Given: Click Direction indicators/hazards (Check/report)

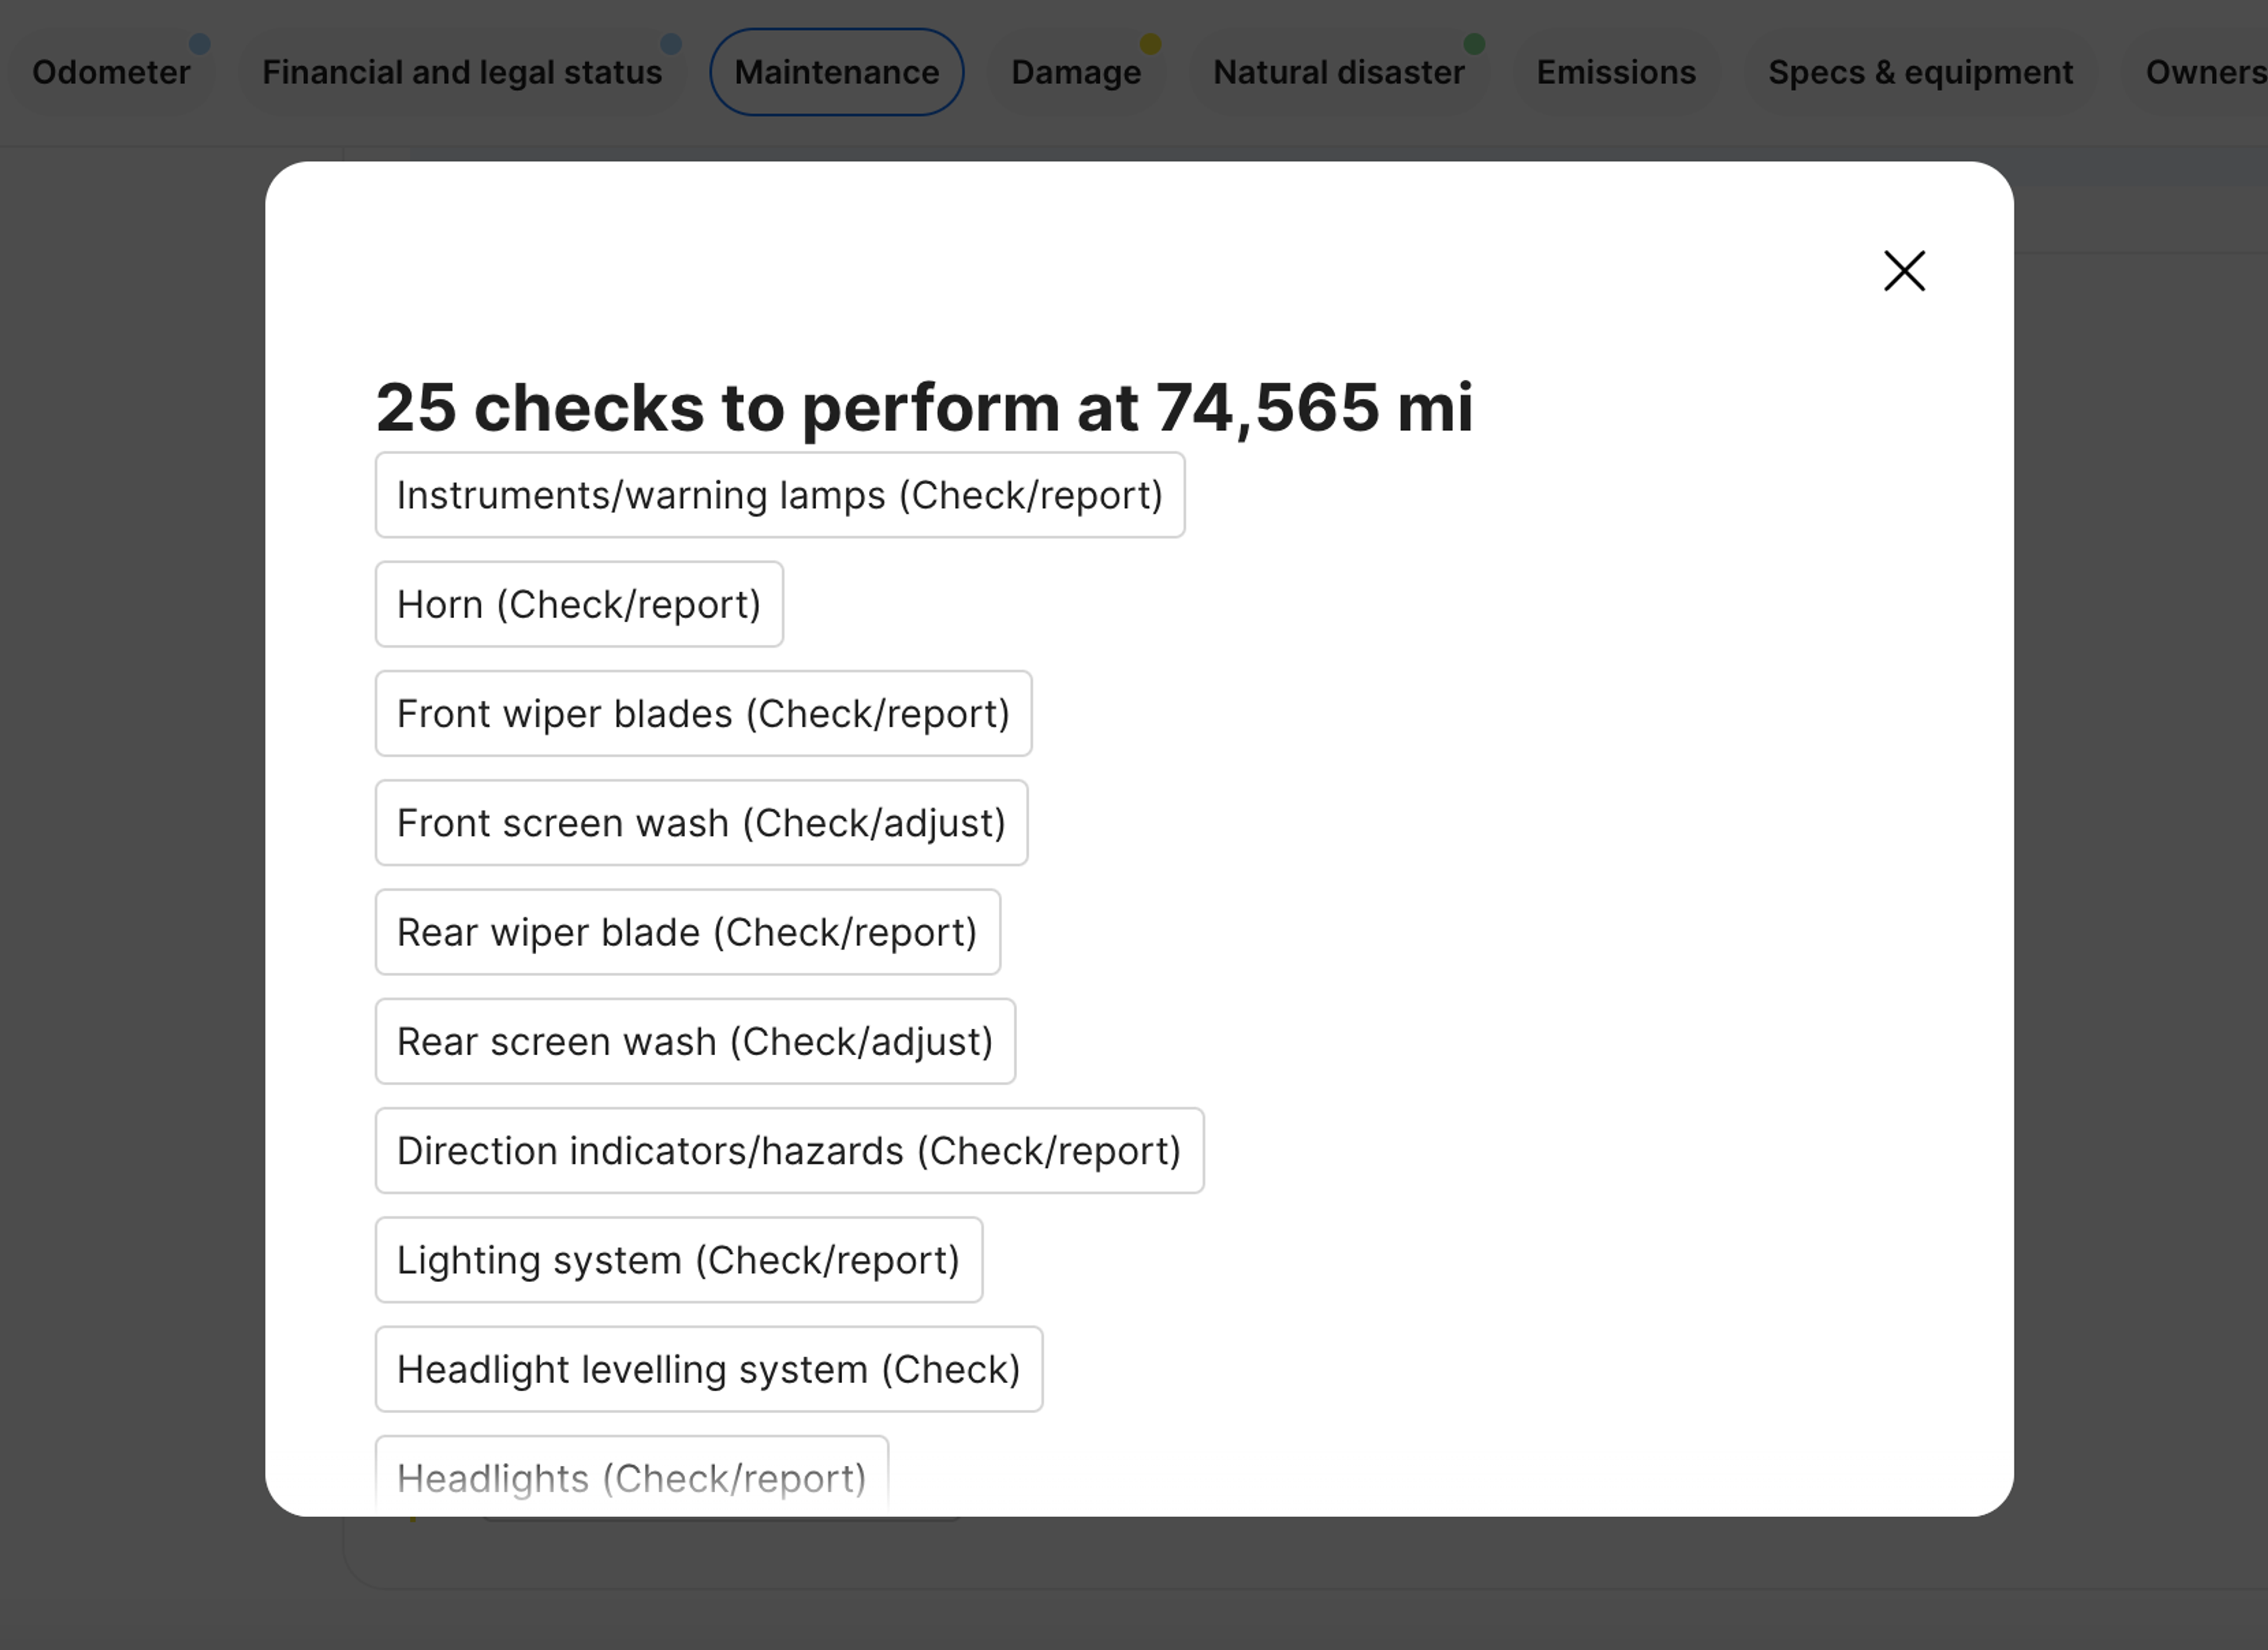Looking at the screenshot, I should click(x=789, y=1150).
